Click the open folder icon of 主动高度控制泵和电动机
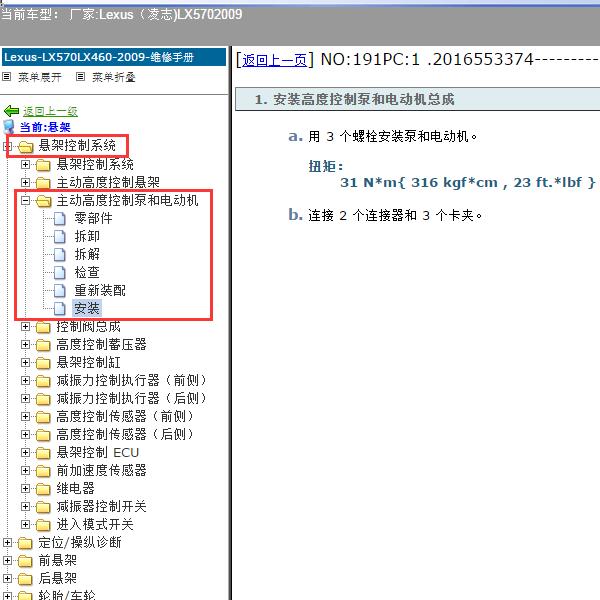This screenshot has height=600, width=600. click(44, 201)
